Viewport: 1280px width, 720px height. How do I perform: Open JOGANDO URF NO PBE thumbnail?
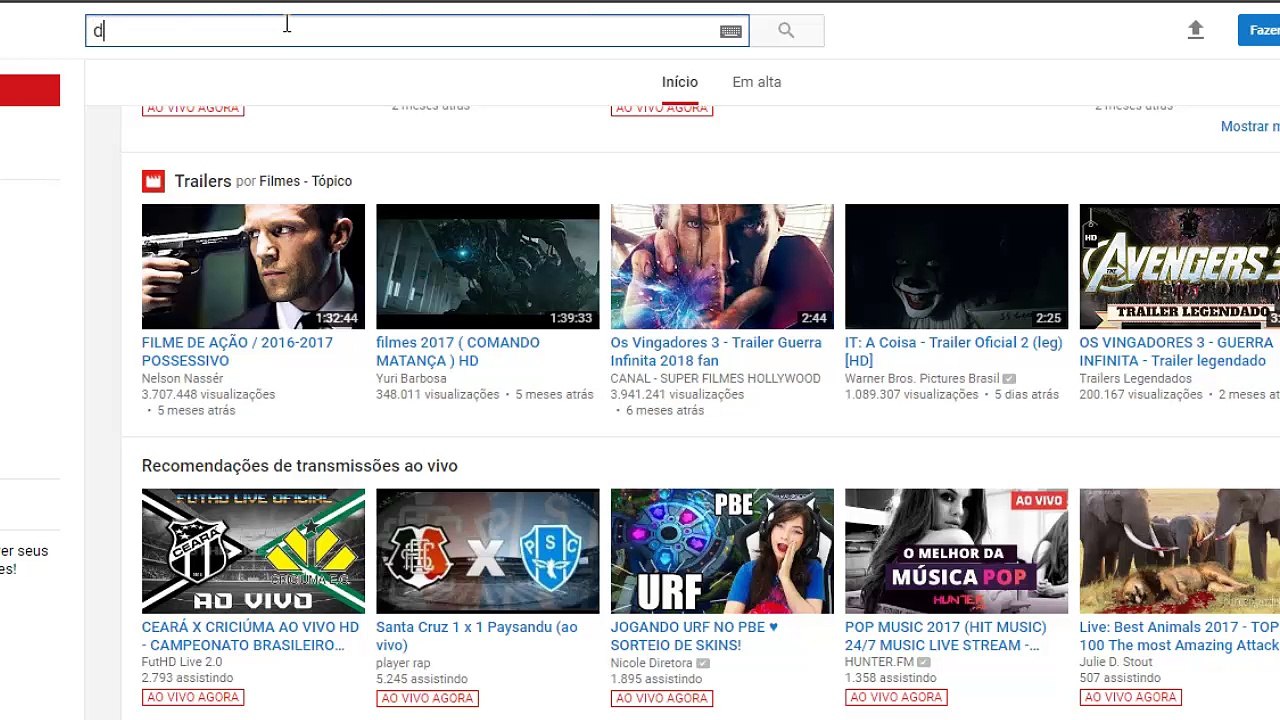click(722, 551)
